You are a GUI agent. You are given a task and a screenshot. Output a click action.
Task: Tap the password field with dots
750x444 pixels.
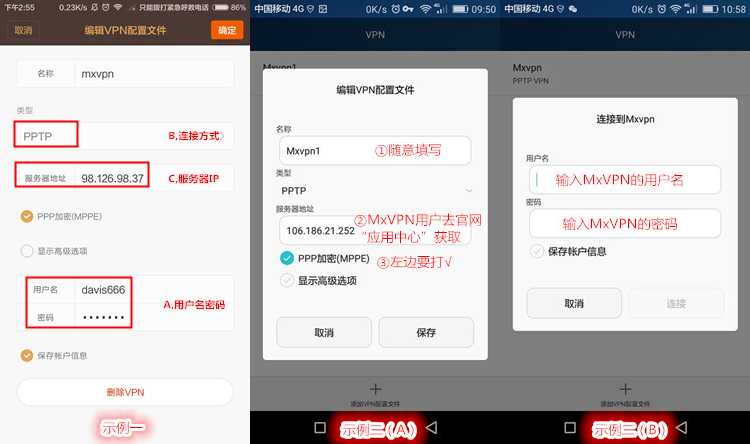pyautogui.click(x=125, y=317)
